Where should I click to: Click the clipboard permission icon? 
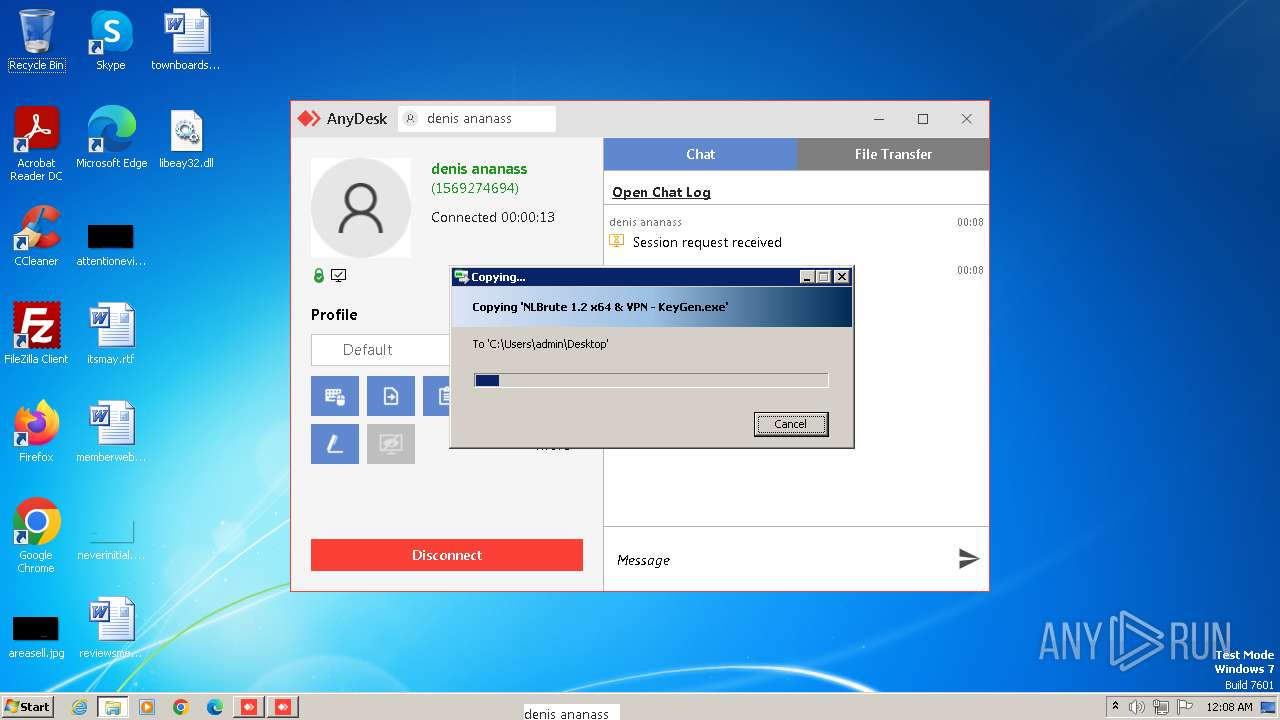click(437, 396)
